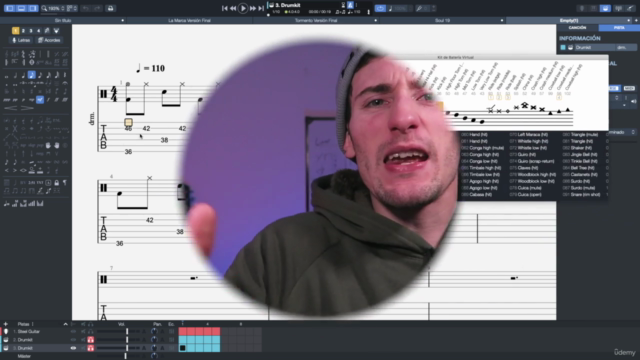Switch to 'La Marca Versión Final' tab
The image size is (640, 360).
coord(189,20)
